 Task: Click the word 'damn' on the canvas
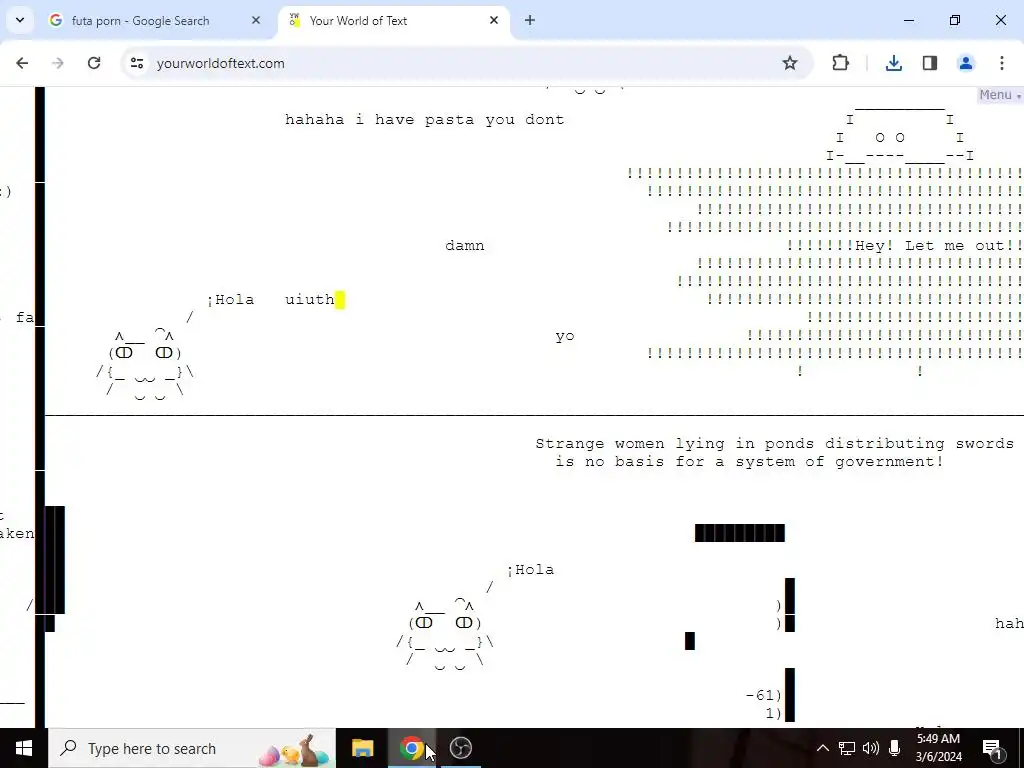coord(464,246)
